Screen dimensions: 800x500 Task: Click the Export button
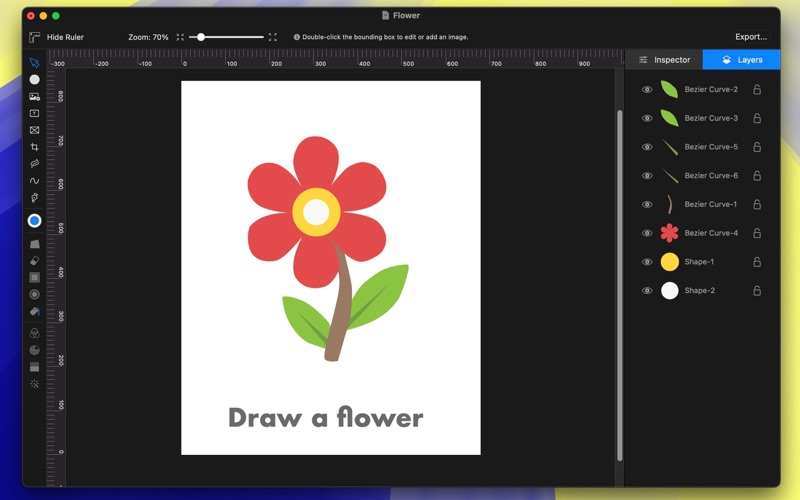750,37
